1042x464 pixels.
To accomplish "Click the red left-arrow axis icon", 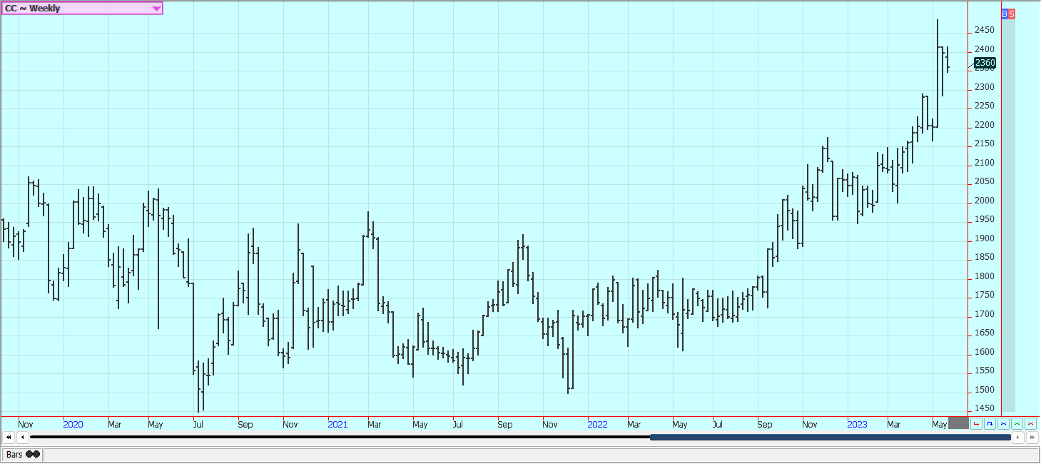I will (x=977, y=424).
